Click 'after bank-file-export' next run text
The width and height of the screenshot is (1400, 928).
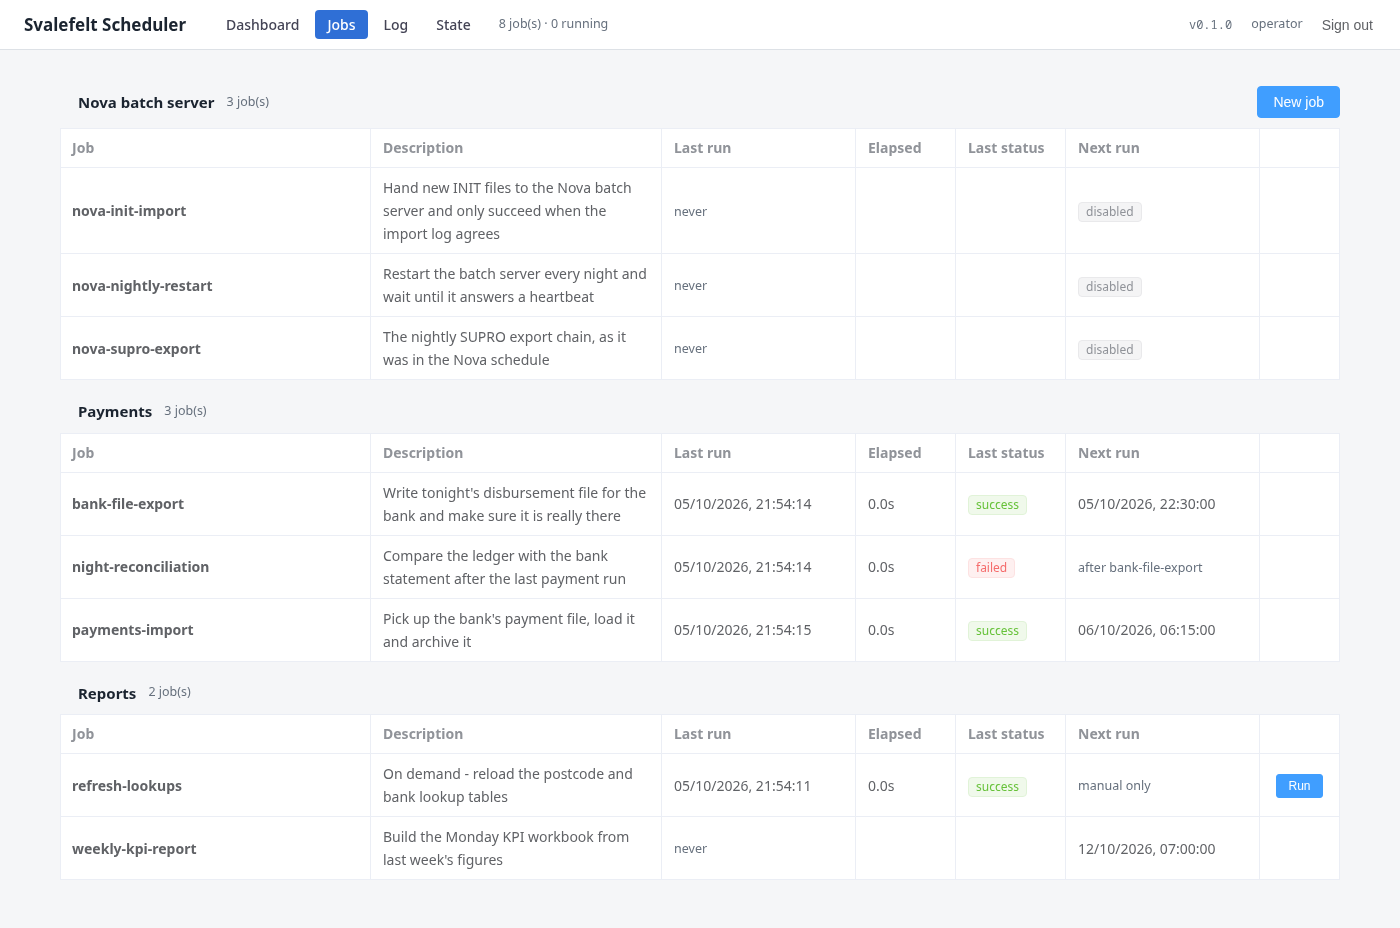[x=1140, y=568]
